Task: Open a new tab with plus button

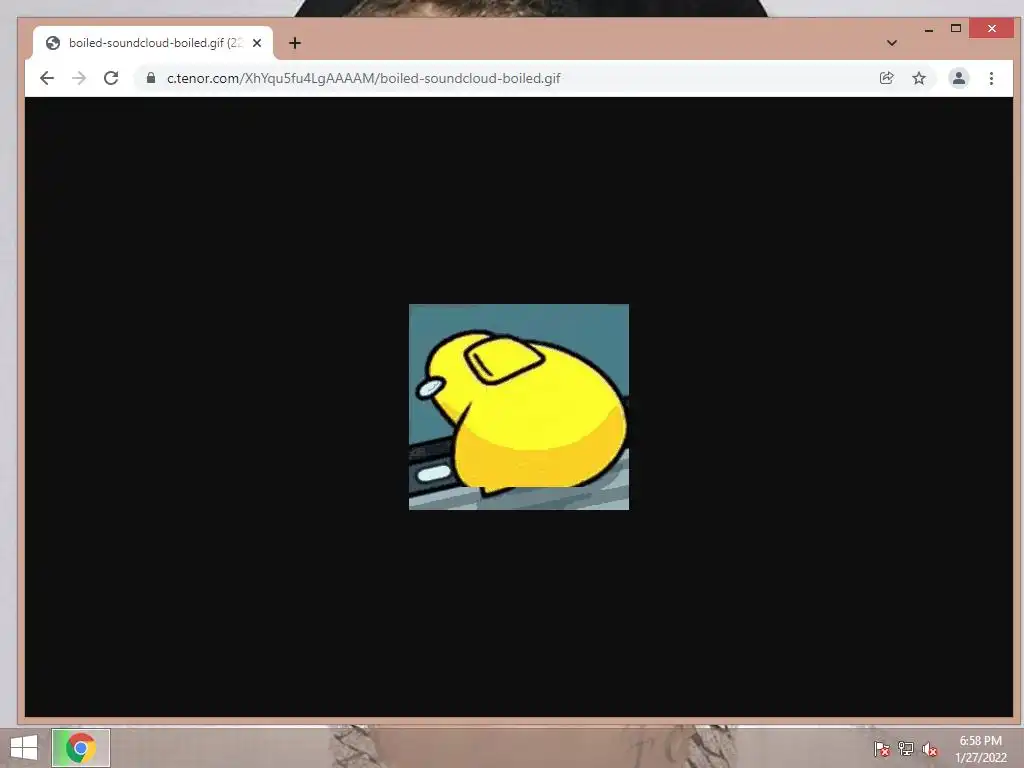Action: (295, 43)
